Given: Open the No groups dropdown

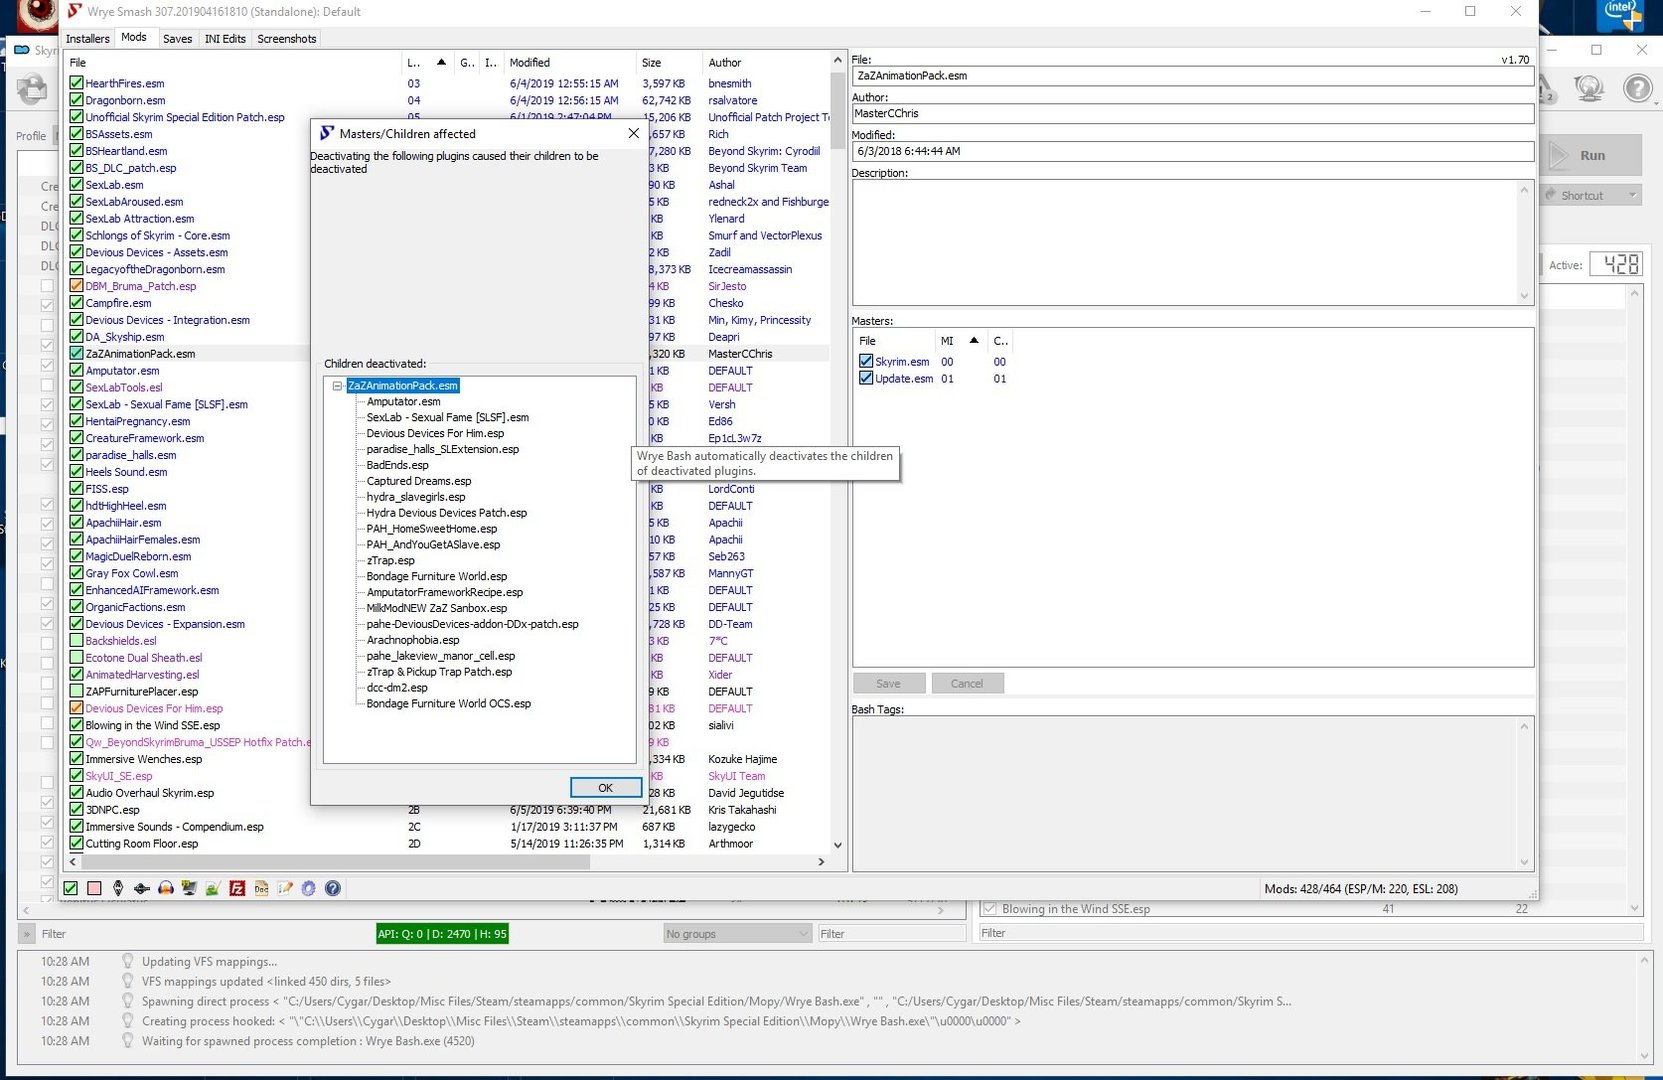Looking at the screenshot, I should coord(737,933).
